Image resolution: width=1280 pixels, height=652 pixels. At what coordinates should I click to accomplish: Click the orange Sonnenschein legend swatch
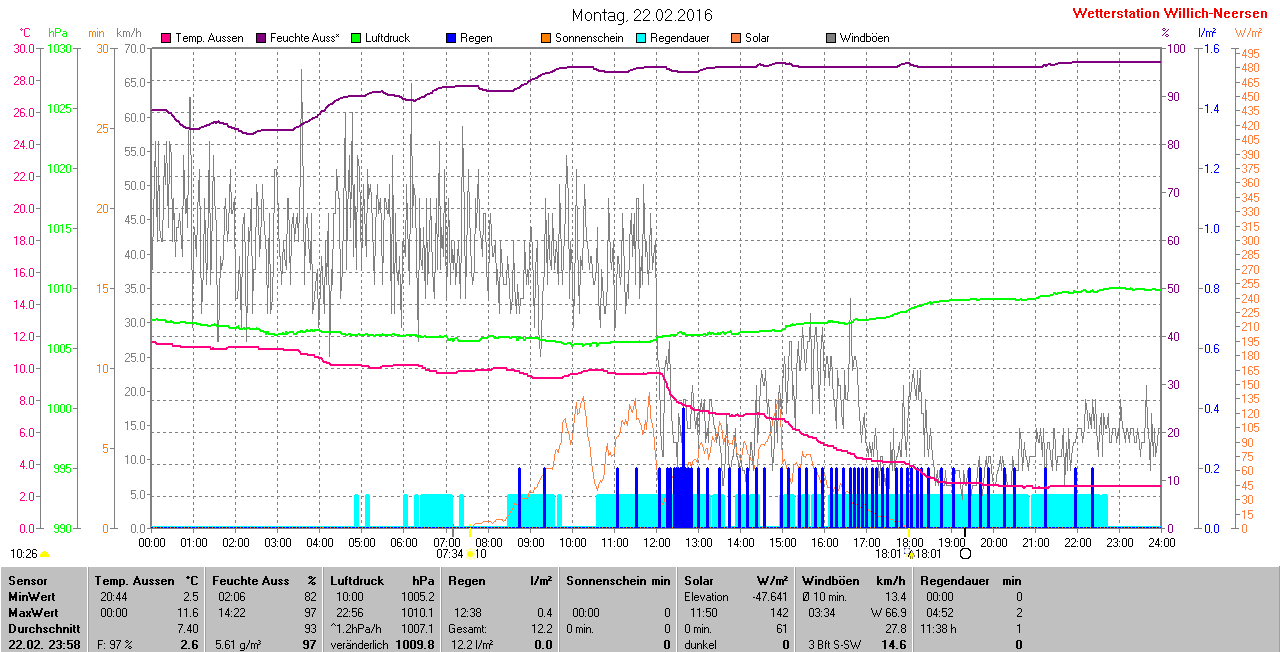tap(546, 38)
